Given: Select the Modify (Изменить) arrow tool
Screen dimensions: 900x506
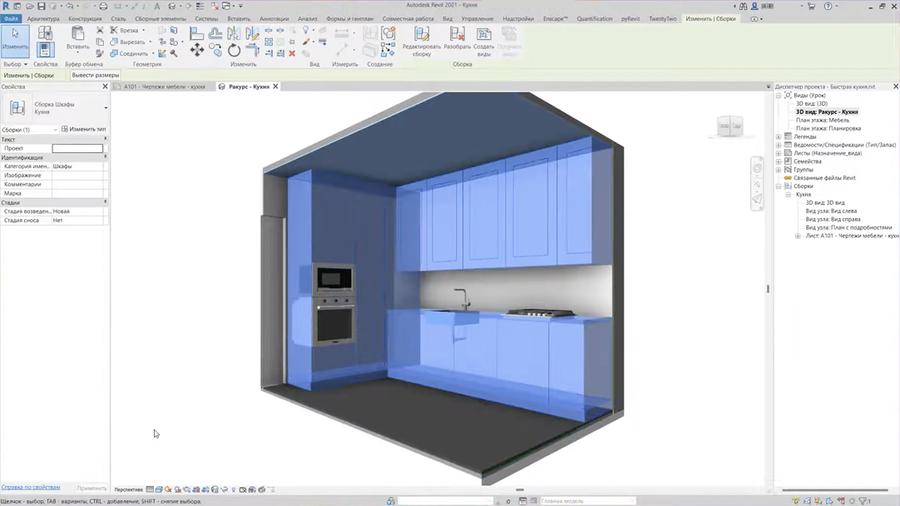Looking at the screenshot, I should coord(15,40).
